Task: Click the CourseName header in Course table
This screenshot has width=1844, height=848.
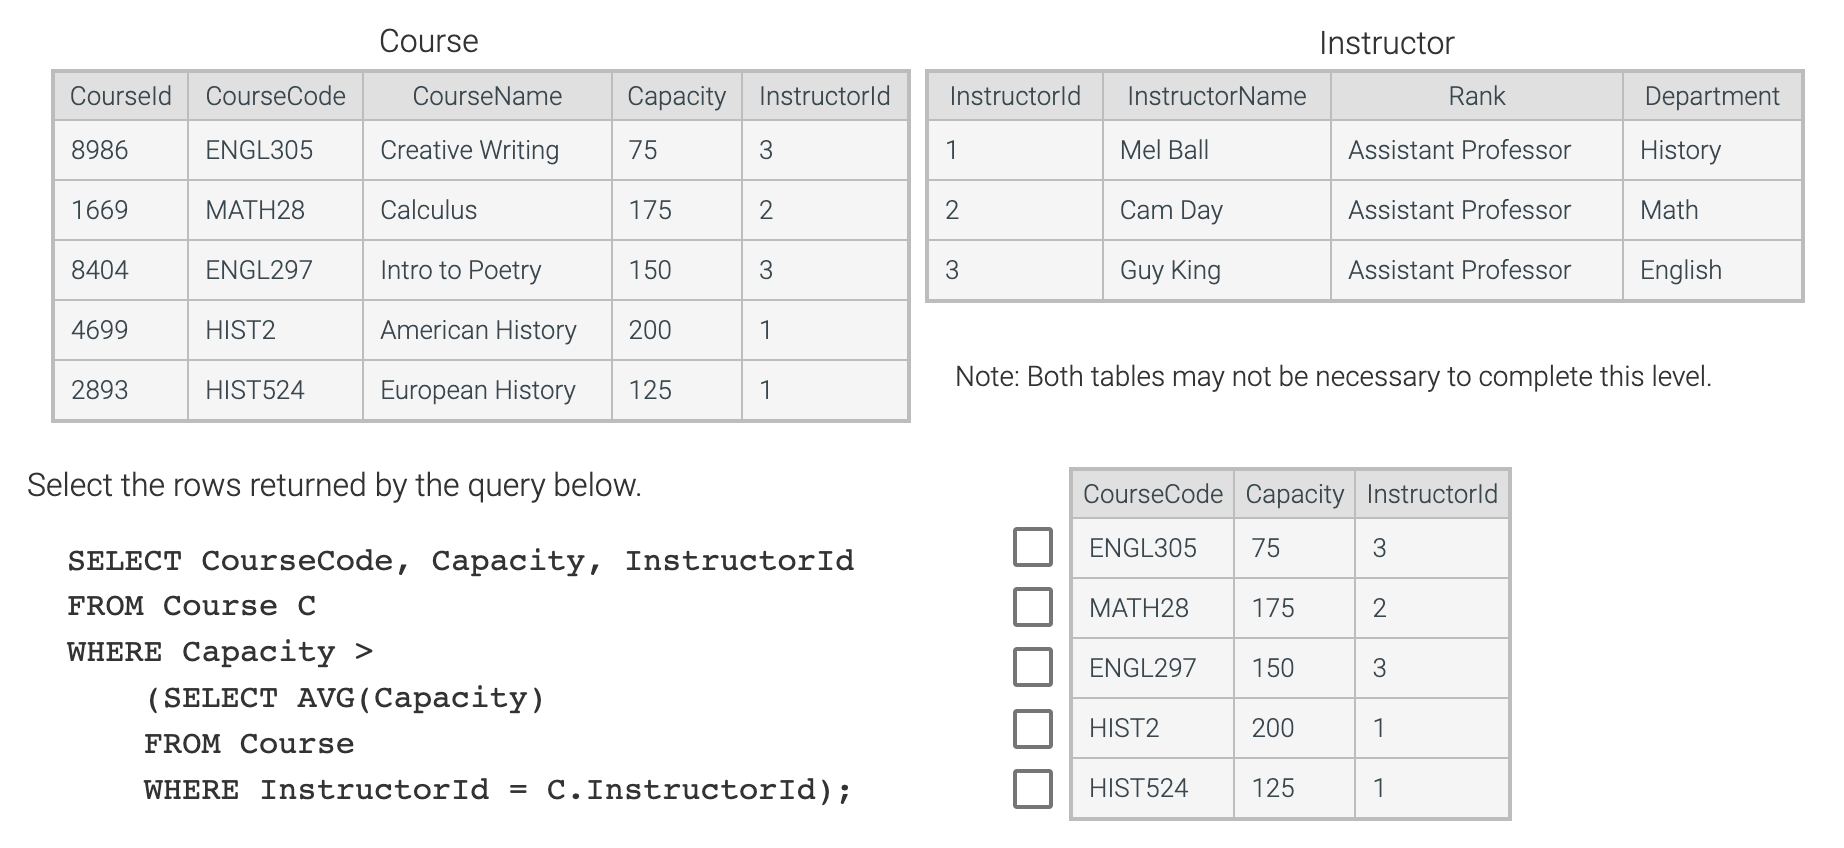Action: click(x=487, y=96)
